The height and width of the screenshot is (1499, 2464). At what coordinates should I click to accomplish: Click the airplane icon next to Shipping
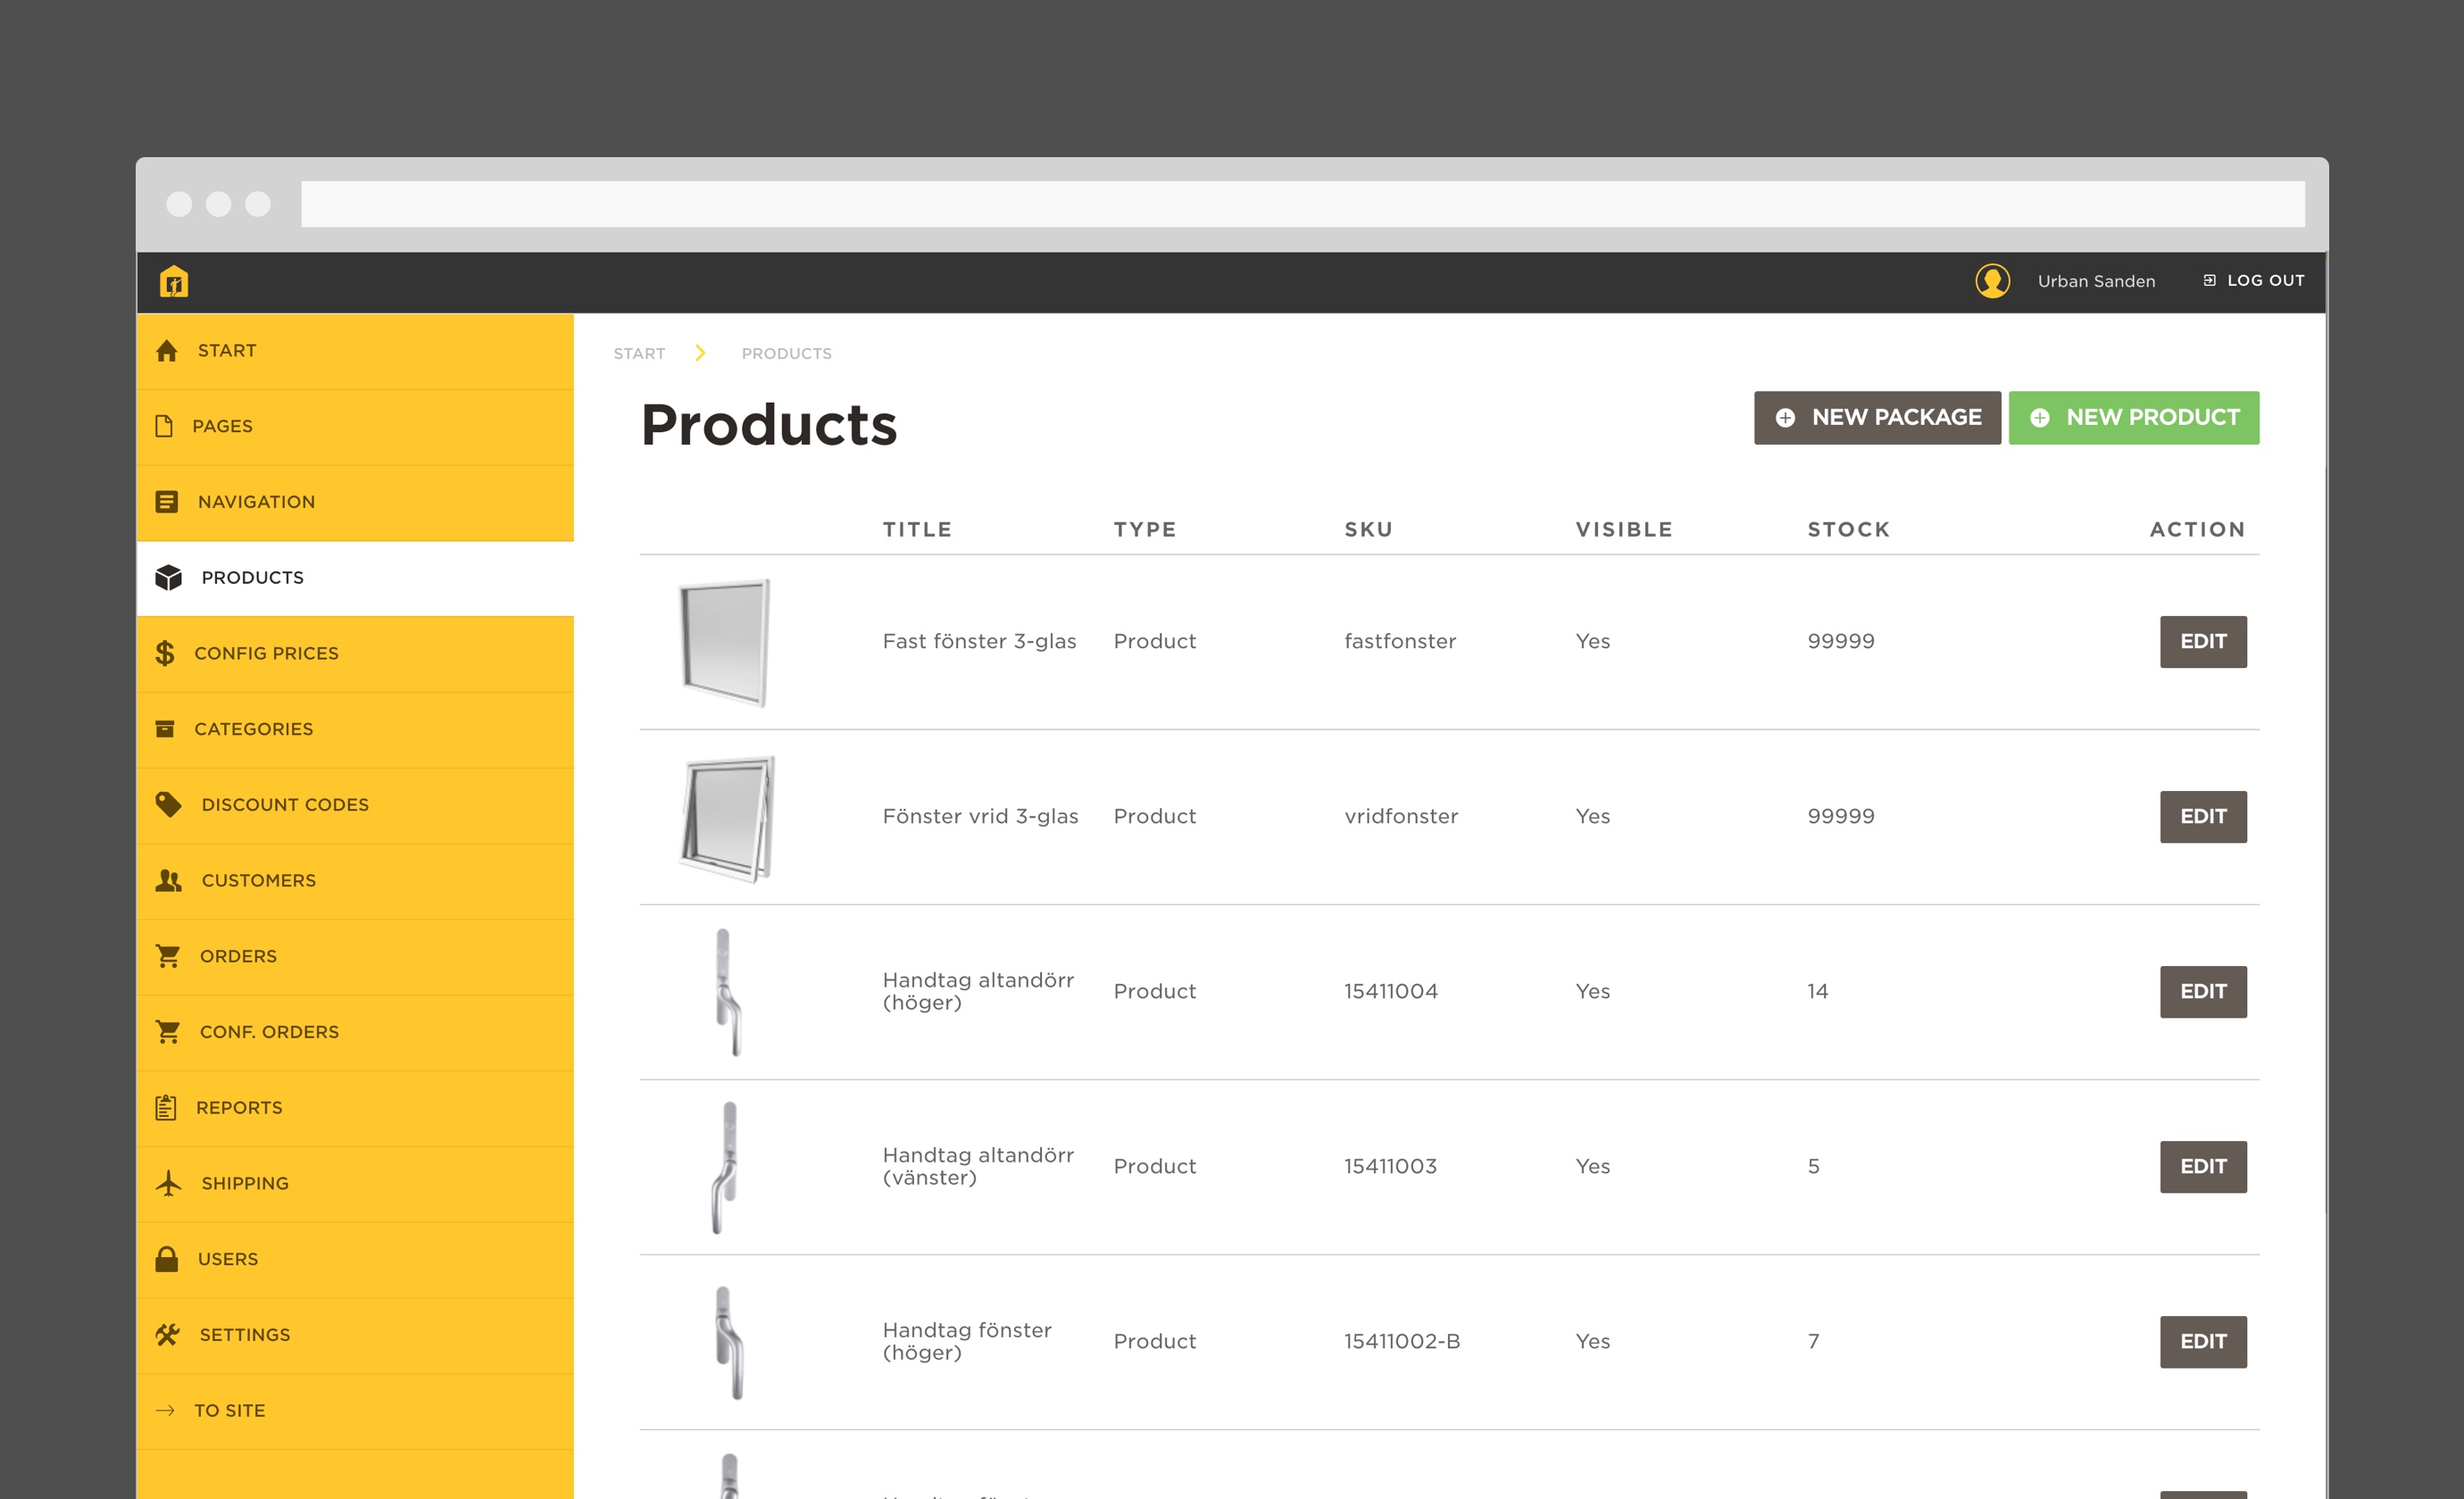point(169,1183)
